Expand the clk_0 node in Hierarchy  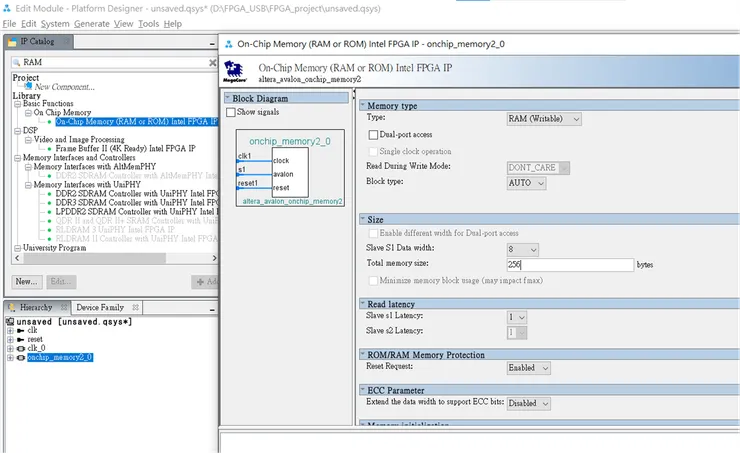click(10, 348)
